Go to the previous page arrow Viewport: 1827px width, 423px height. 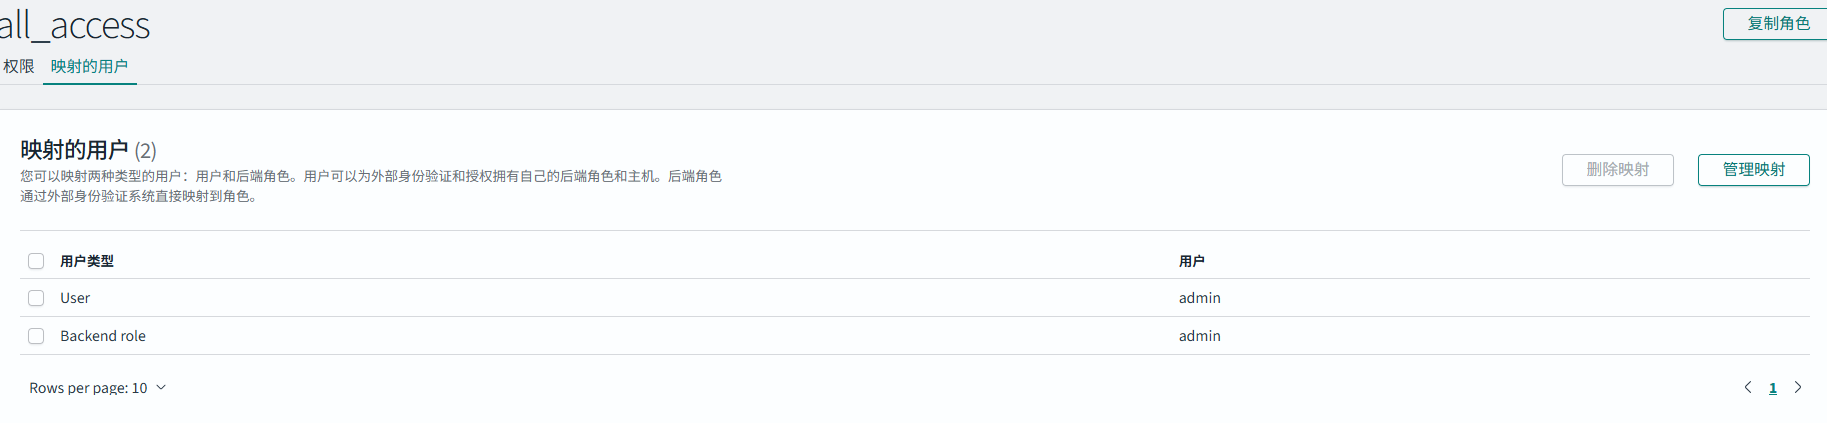(x=1748, y=388)
